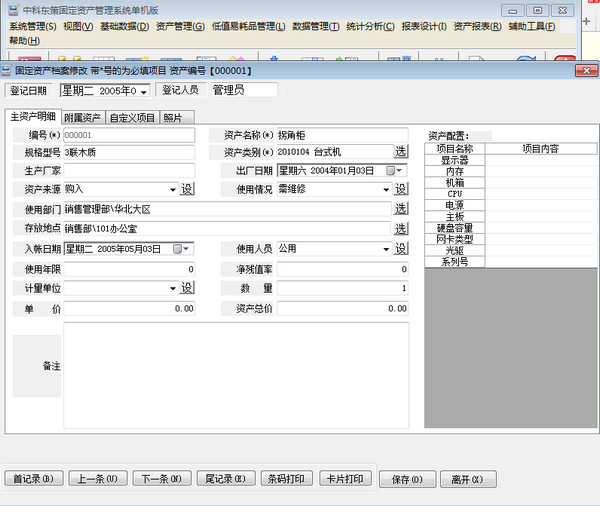Click the 项目内容 column header
Screen dimensions: 600x506
click(541, 149)
